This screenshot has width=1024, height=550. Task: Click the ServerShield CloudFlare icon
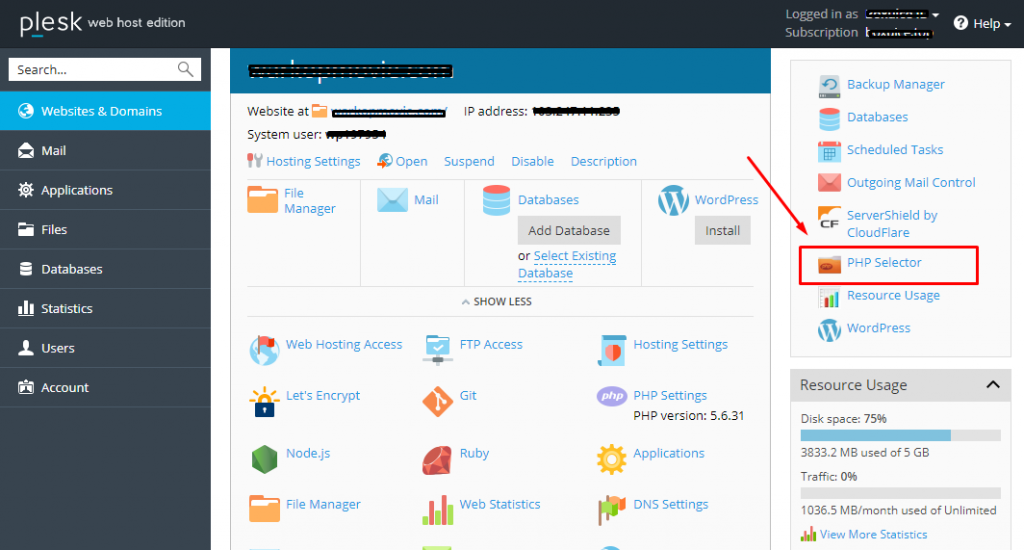[x=829, y=218]
